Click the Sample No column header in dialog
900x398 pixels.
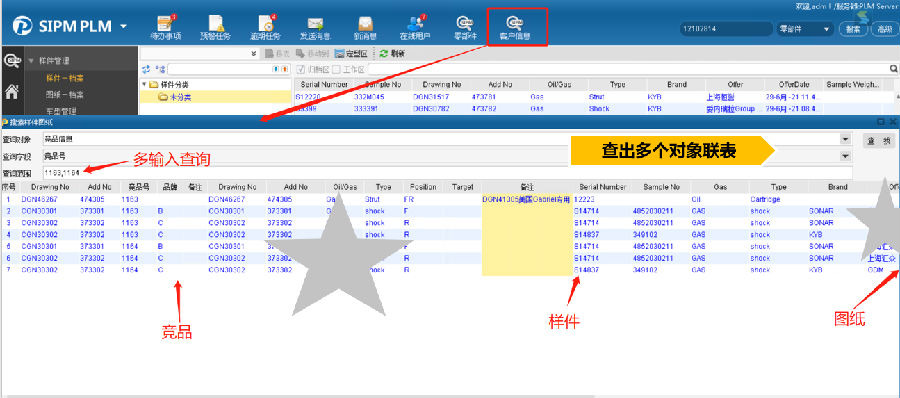click(661, 187)
